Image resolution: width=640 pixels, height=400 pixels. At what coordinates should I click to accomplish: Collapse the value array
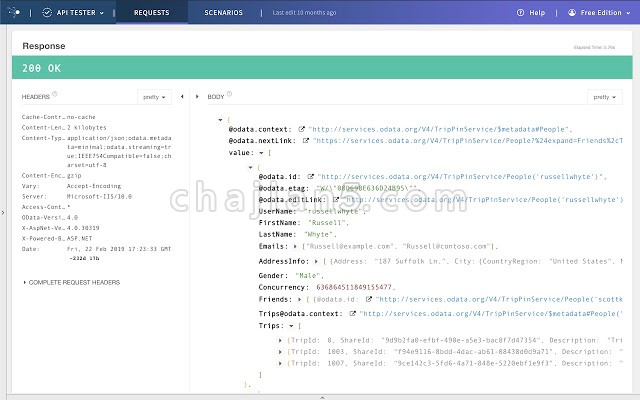[261, 153]
